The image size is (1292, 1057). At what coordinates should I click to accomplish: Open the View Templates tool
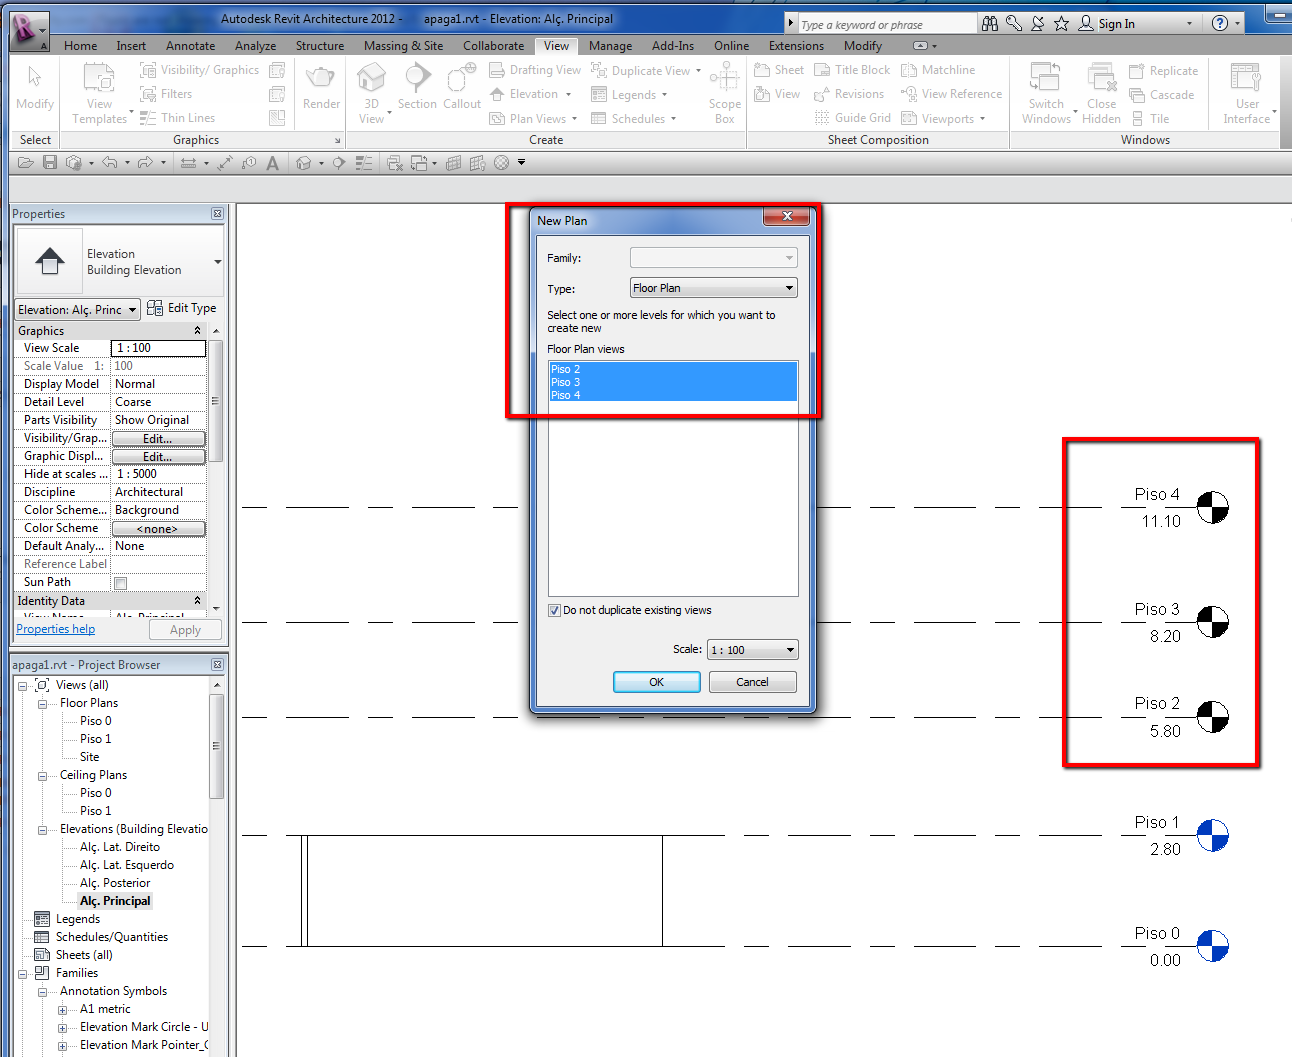pyautogui.click(x=99, y=80)
